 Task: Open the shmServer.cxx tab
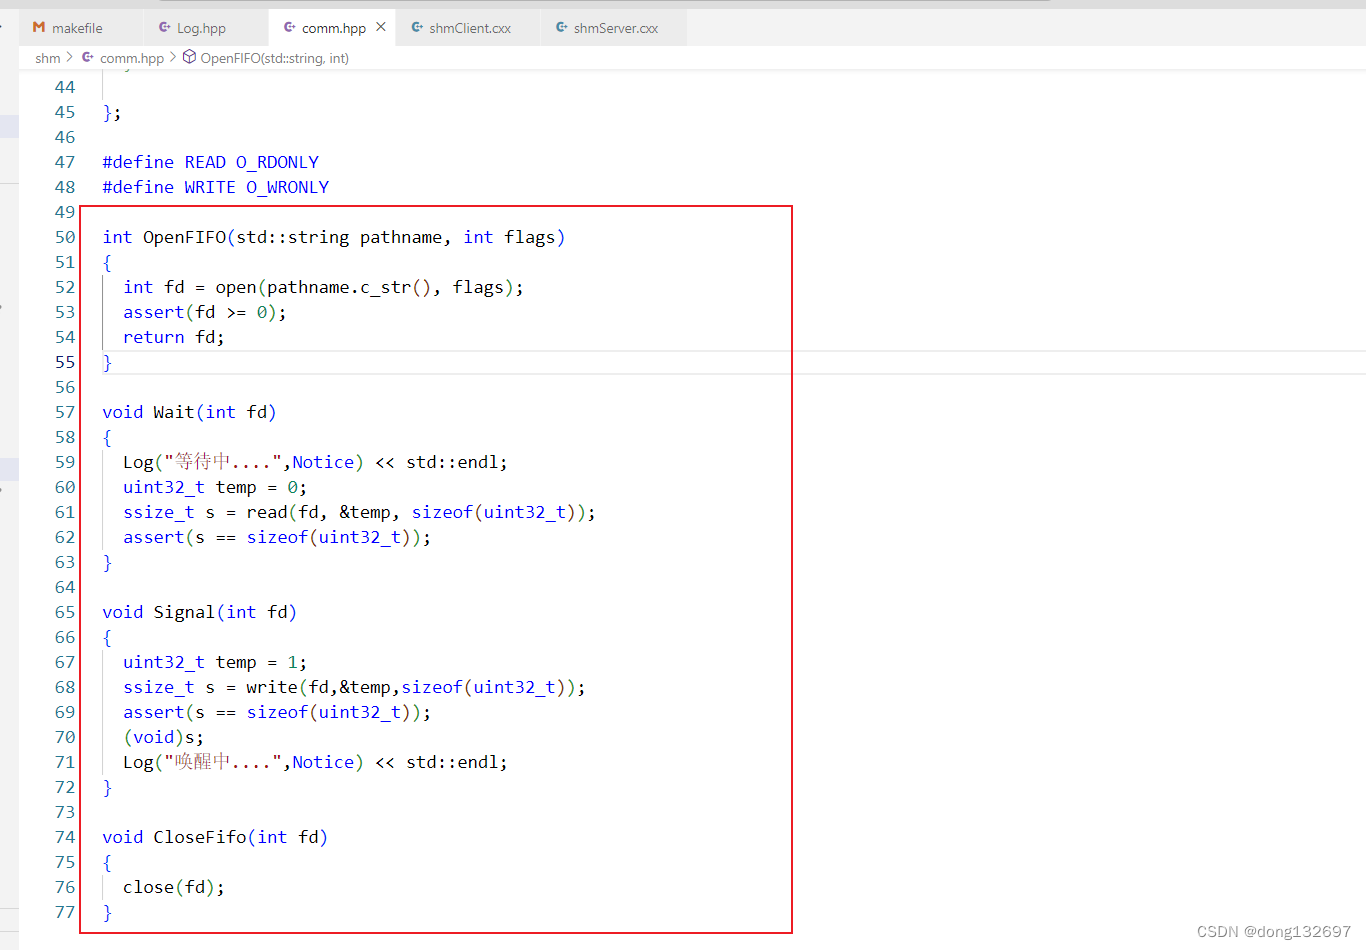point(615,28)
